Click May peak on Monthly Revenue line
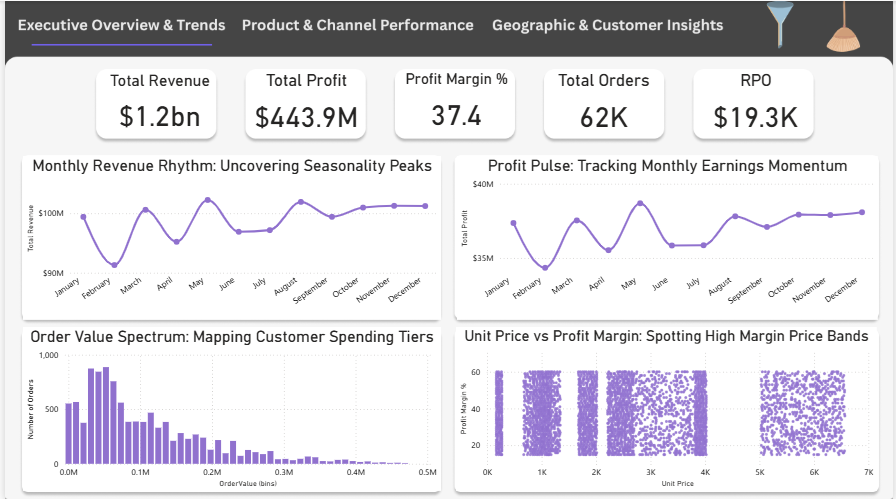 pos(207,200)
